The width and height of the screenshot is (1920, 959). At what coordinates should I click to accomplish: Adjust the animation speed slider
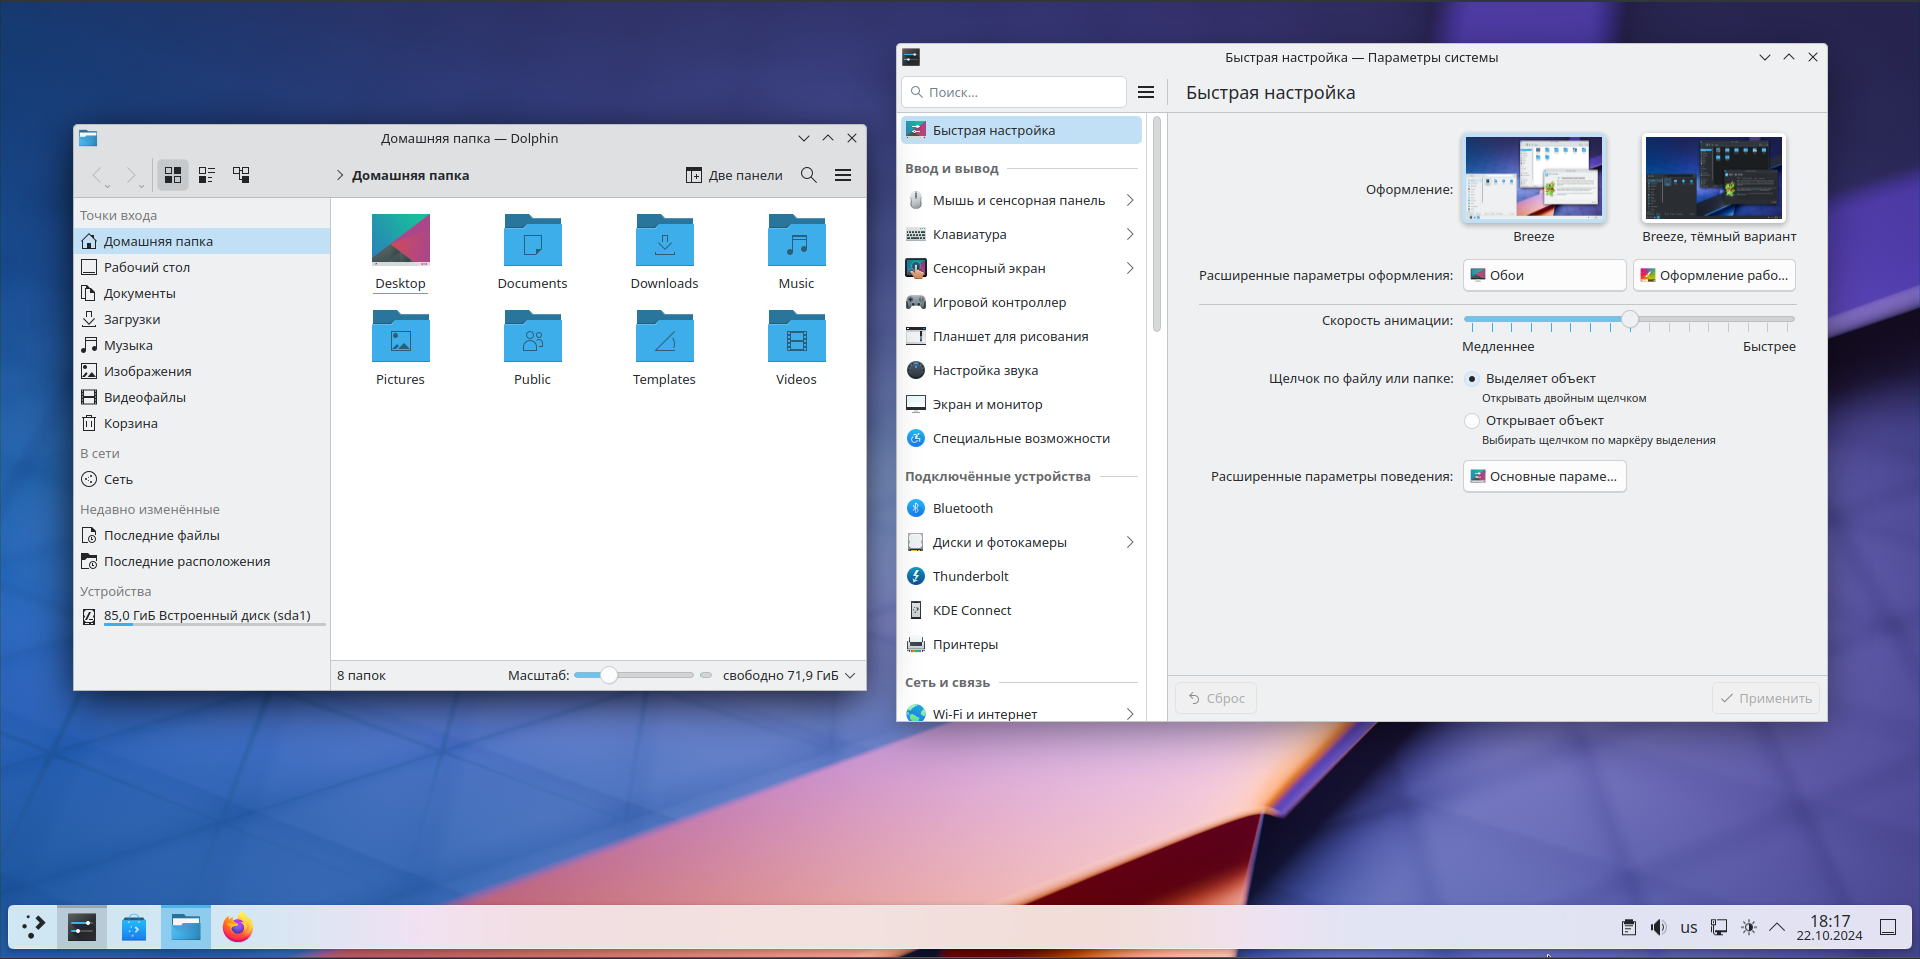pos(1630,320)
